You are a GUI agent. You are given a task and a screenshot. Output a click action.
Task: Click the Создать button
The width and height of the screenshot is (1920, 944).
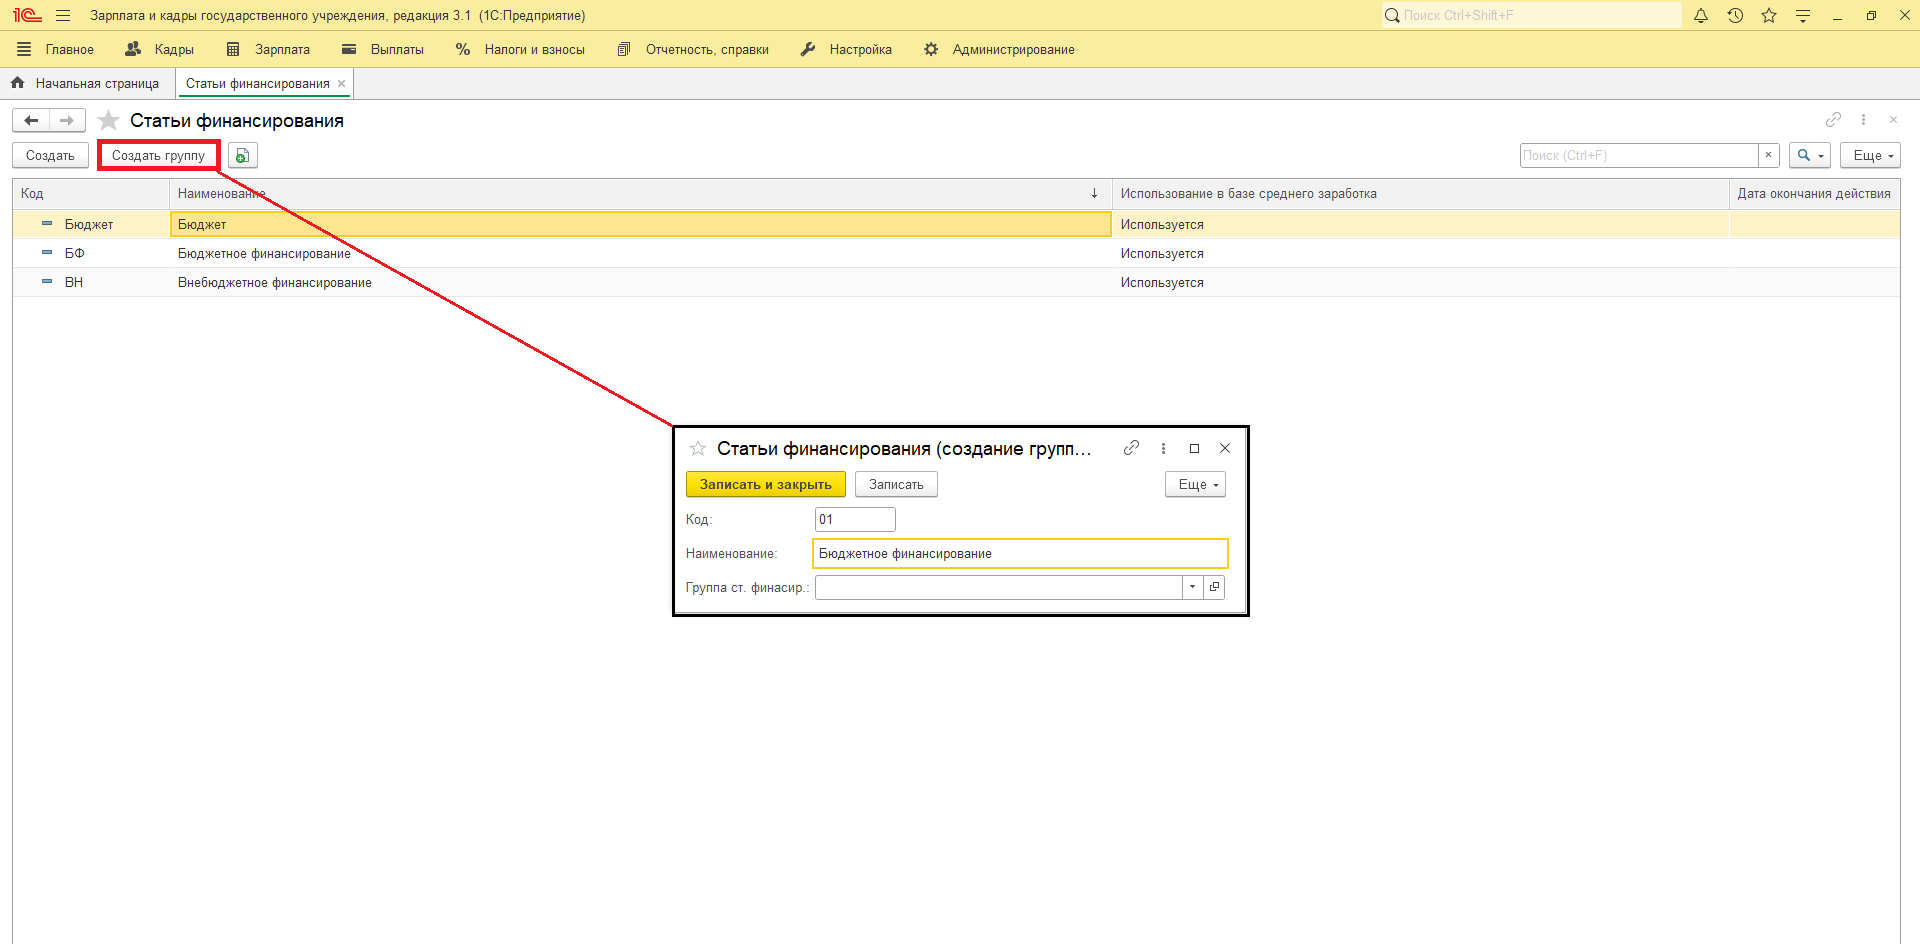click(x=50, y=156)
